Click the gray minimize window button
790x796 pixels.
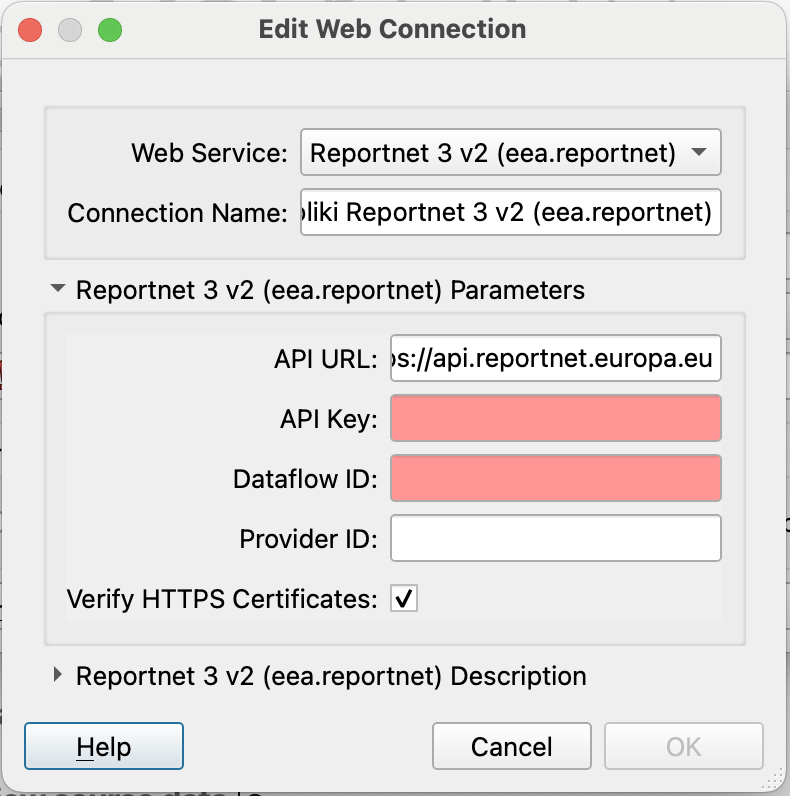tap(70, 30)
